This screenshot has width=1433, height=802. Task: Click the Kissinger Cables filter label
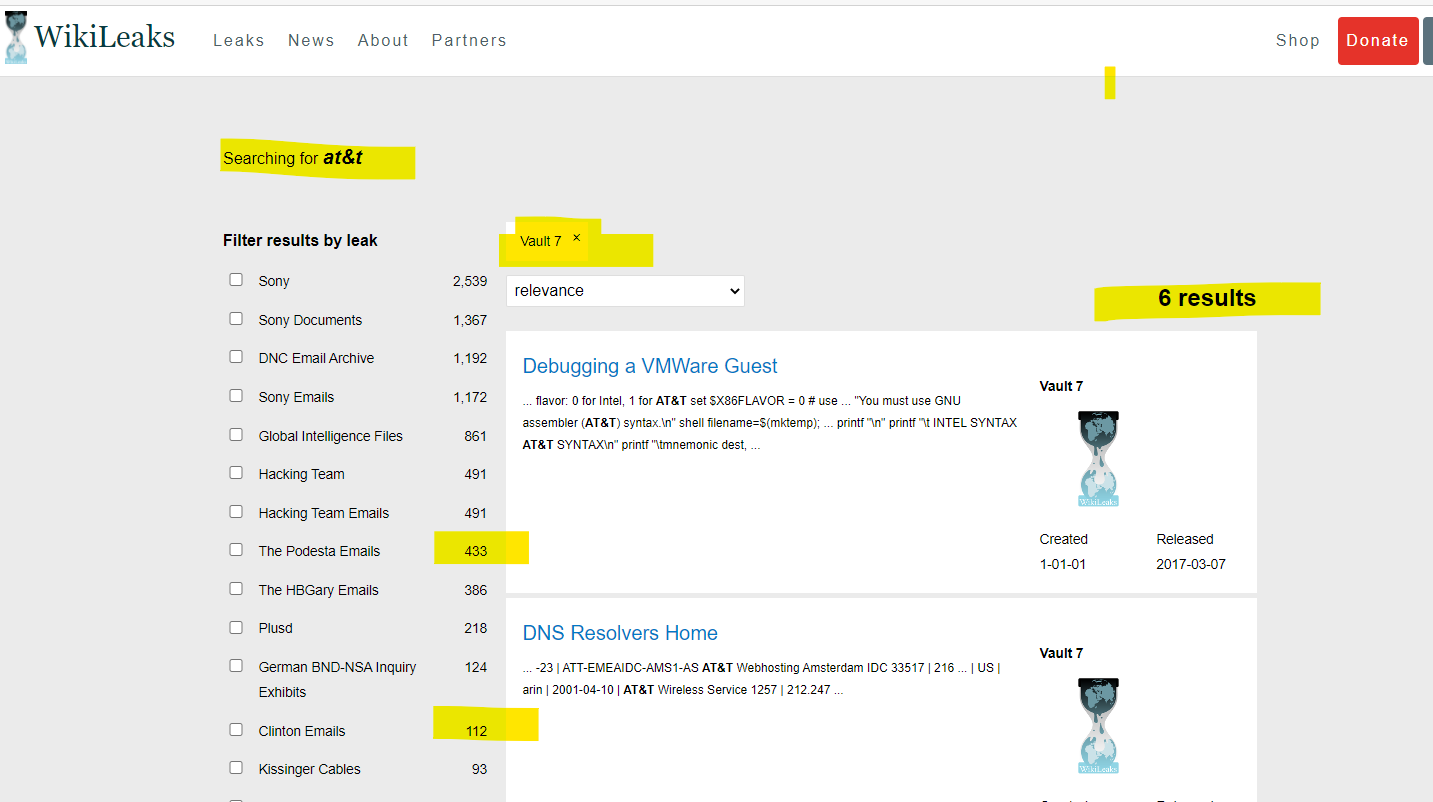(x=309, y=769)
